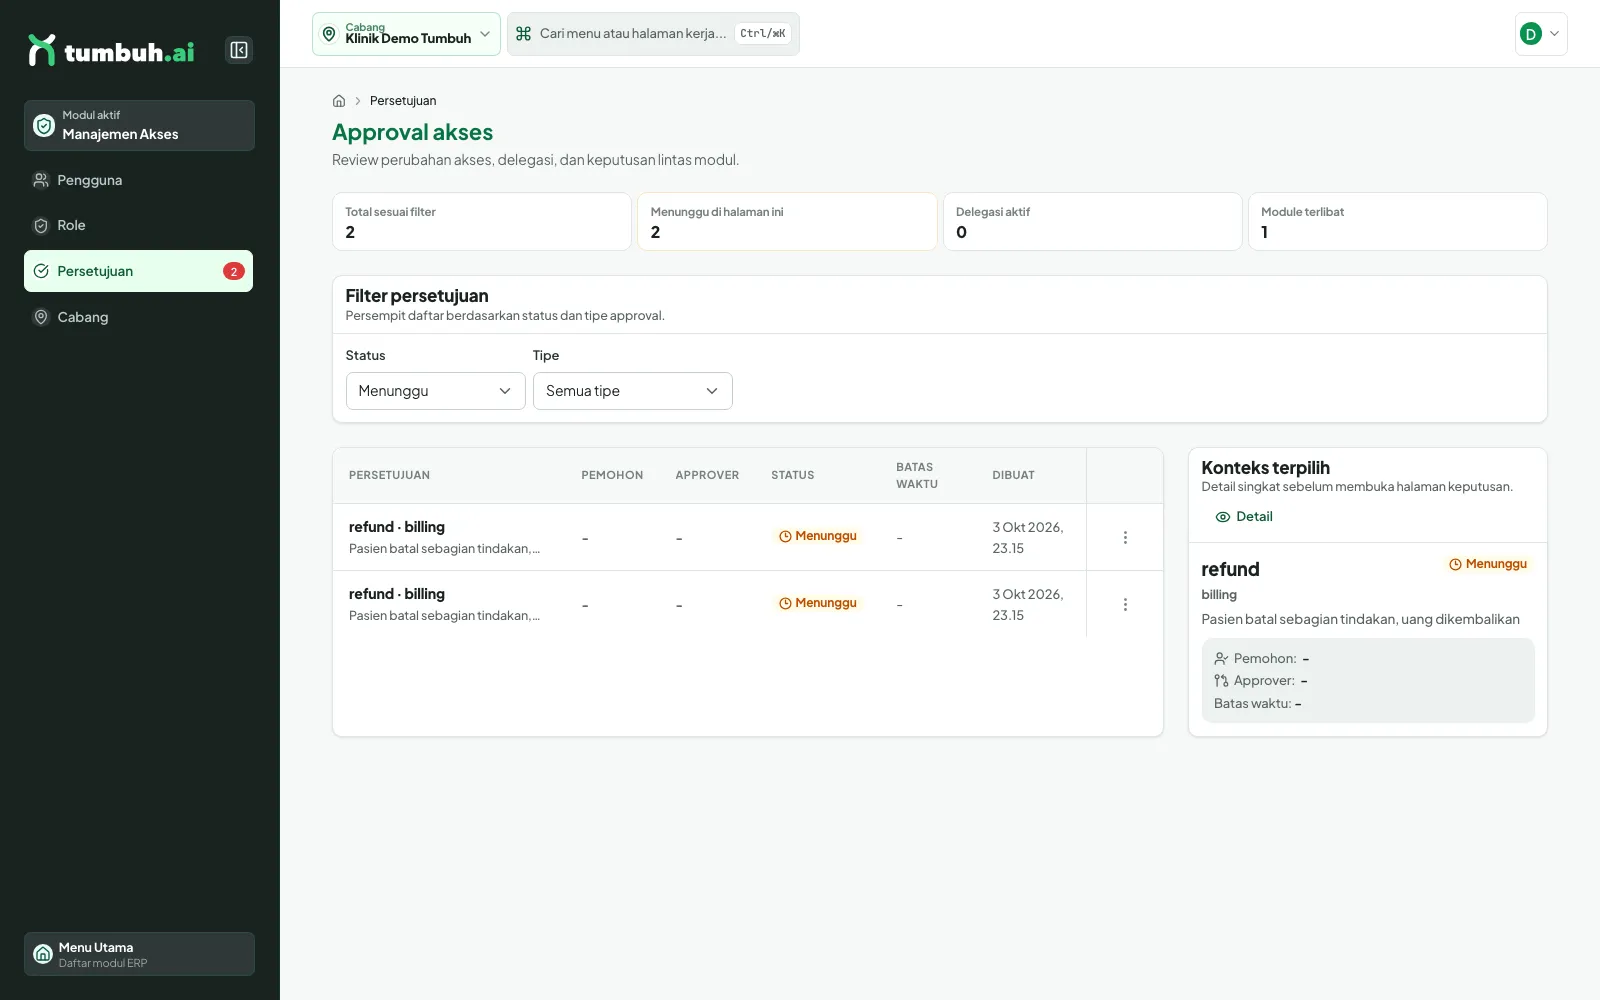This screenshot has height=1000, width=1600.
Task: Open the Status dropdown showing Menunggu
Action: pyautogui.click(x=435, y=391)
